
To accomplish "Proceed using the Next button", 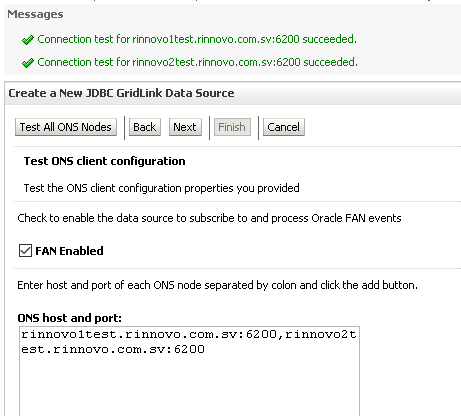I will pyautogui.click(x=185, y=127).
